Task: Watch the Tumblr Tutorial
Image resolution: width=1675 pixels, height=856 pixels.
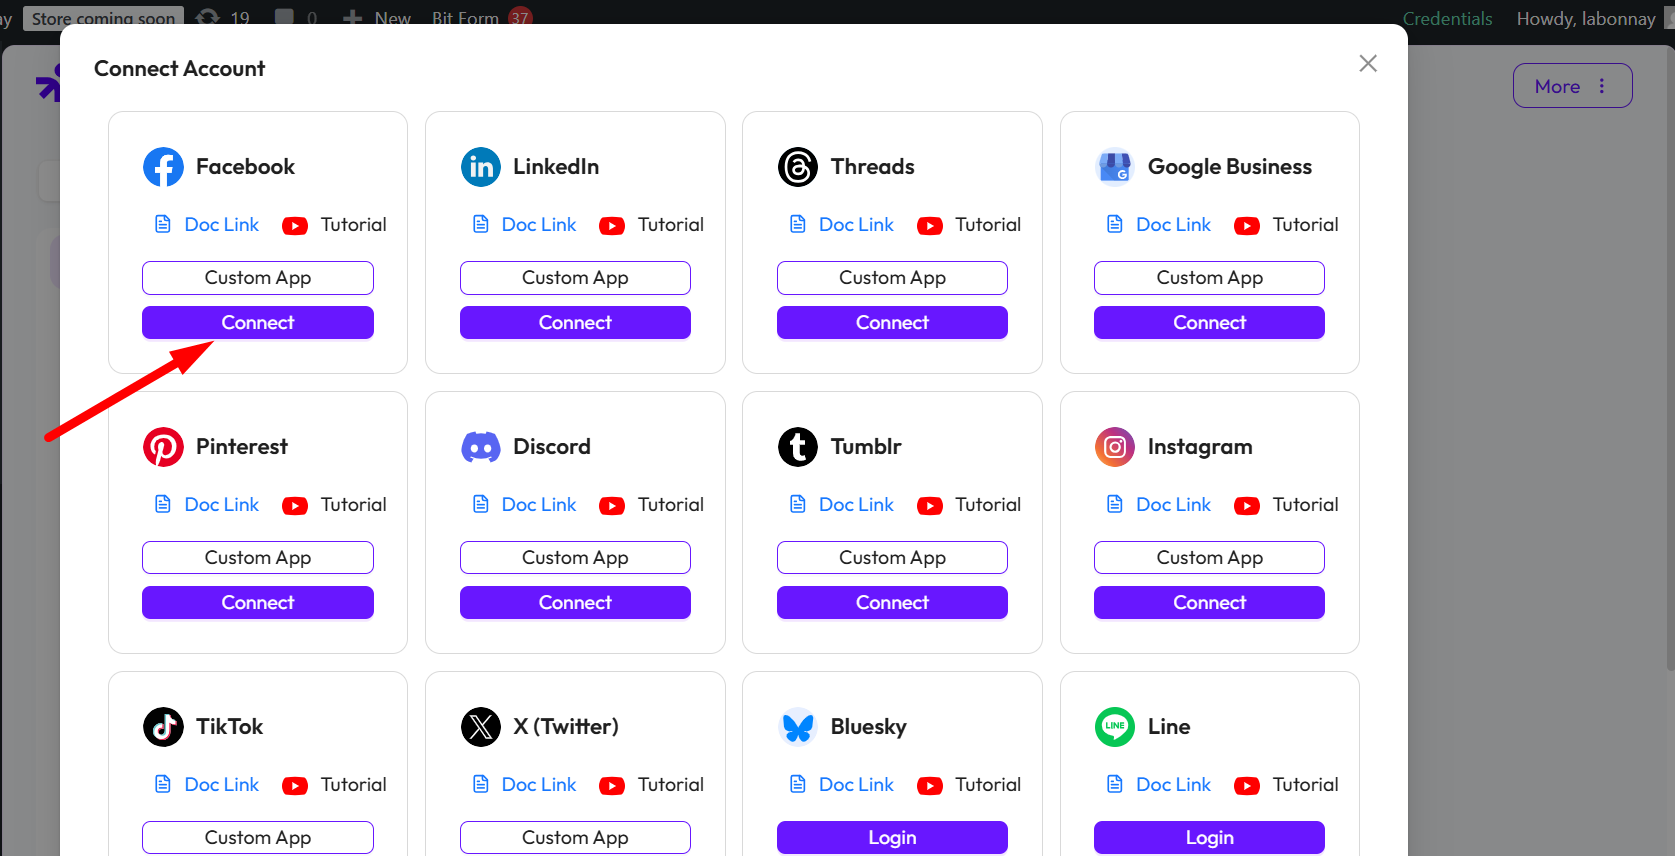Action: tap(988, 504)
